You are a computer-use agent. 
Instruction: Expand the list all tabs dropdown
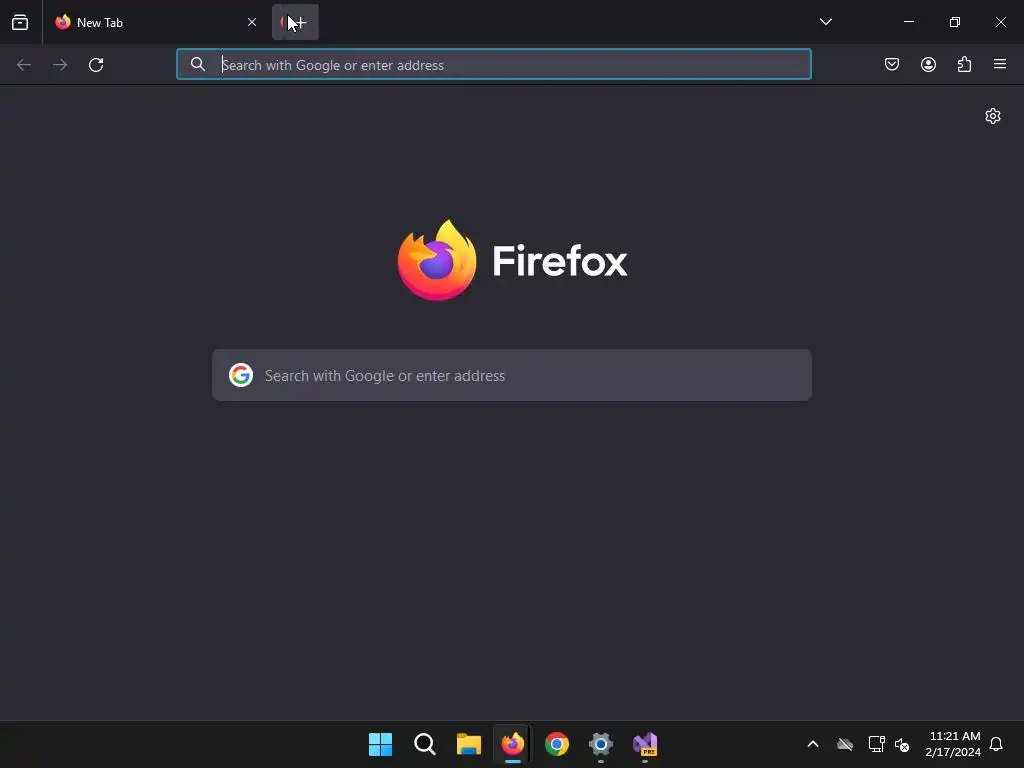tap(825, 22)
